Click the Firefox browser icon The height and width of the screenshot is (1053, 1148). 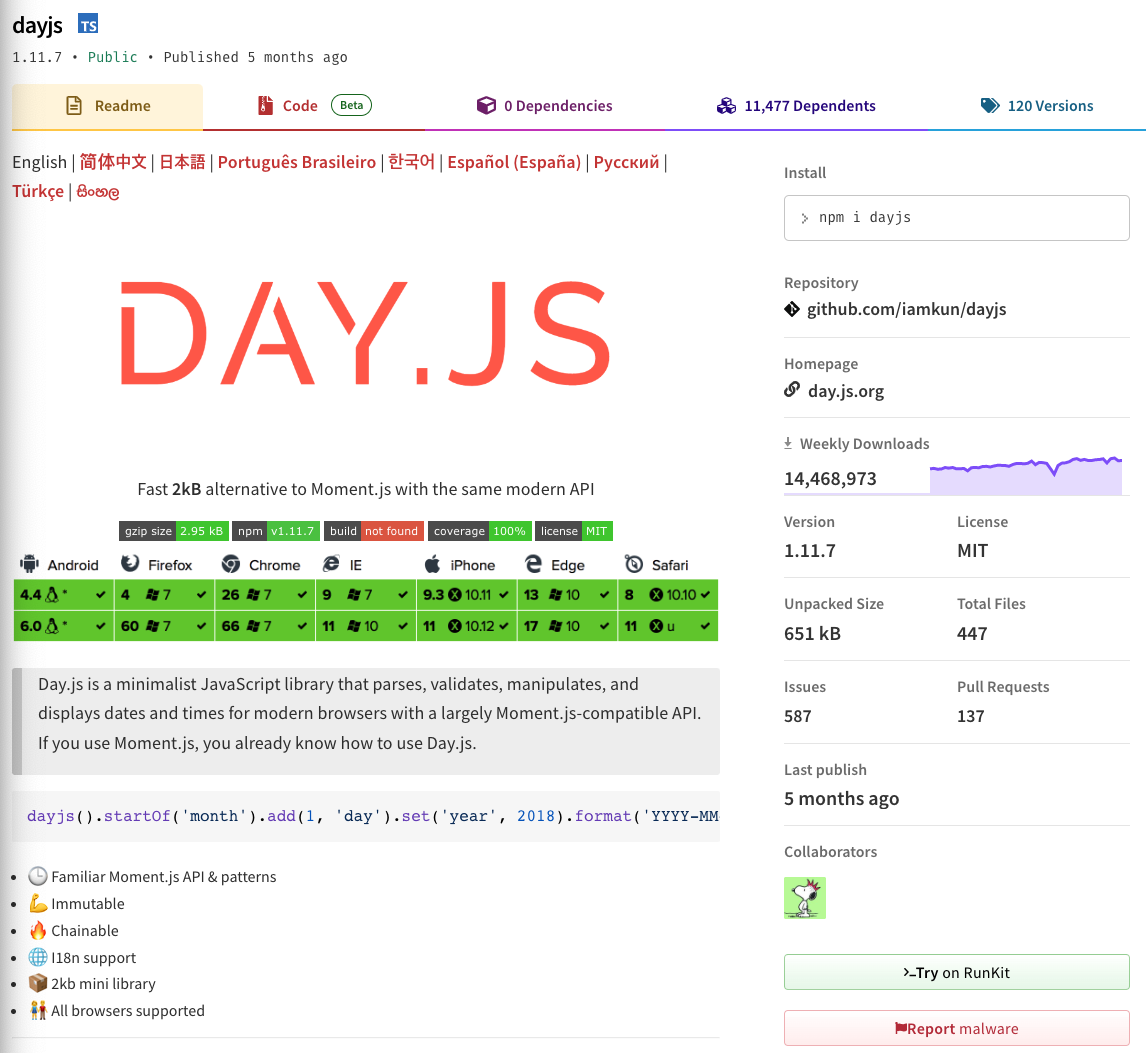130,563
